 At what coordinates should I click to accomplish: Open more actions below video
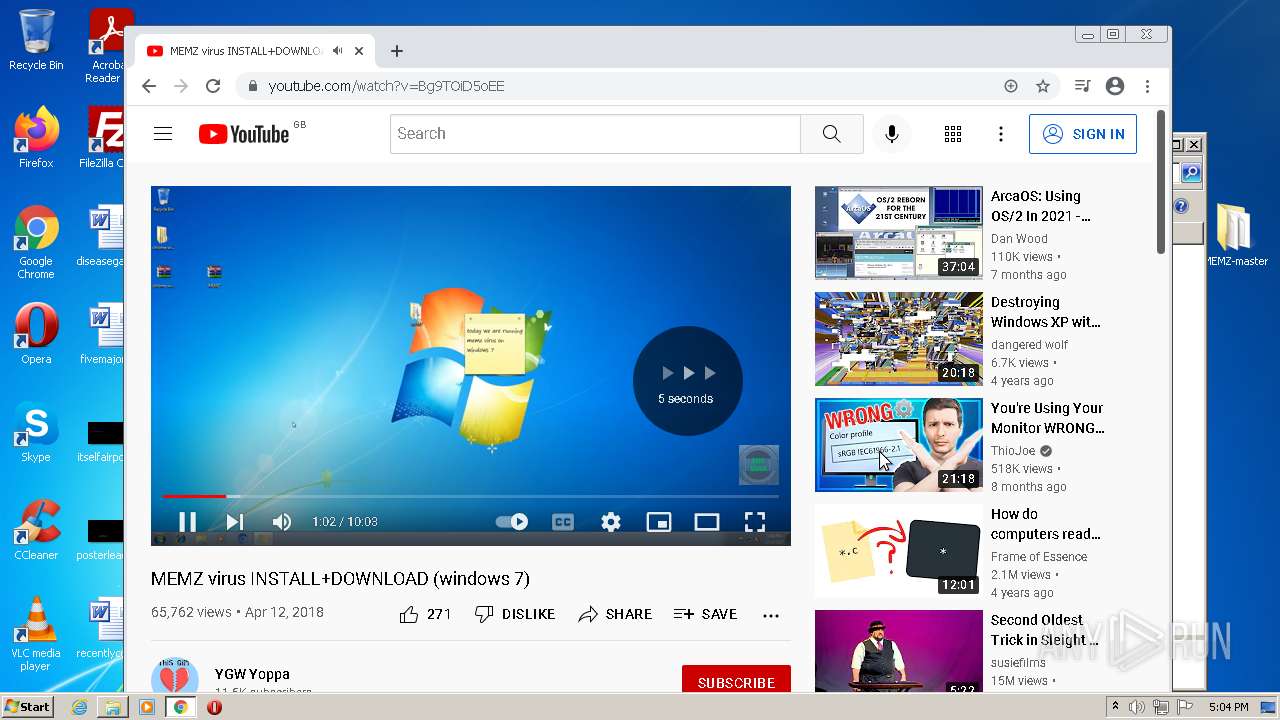click(x=771, y=615)
